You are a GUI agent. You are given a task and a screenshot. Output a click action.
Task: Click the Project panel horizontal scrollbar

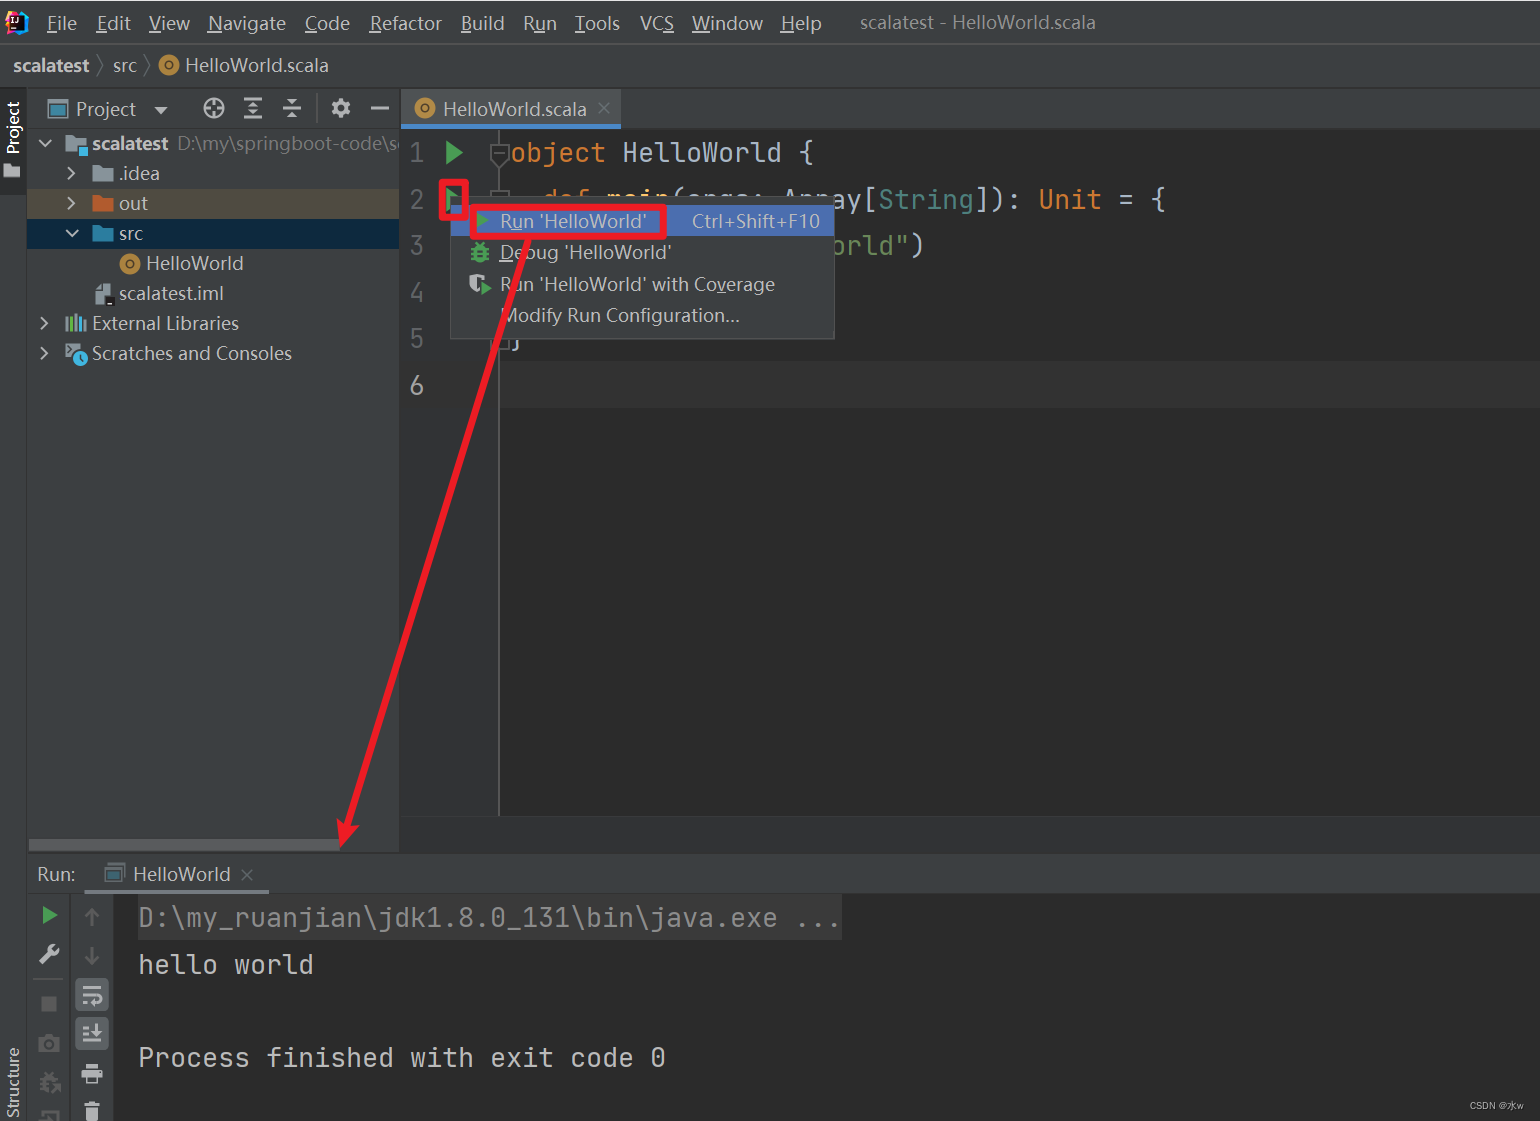(184, 845)
